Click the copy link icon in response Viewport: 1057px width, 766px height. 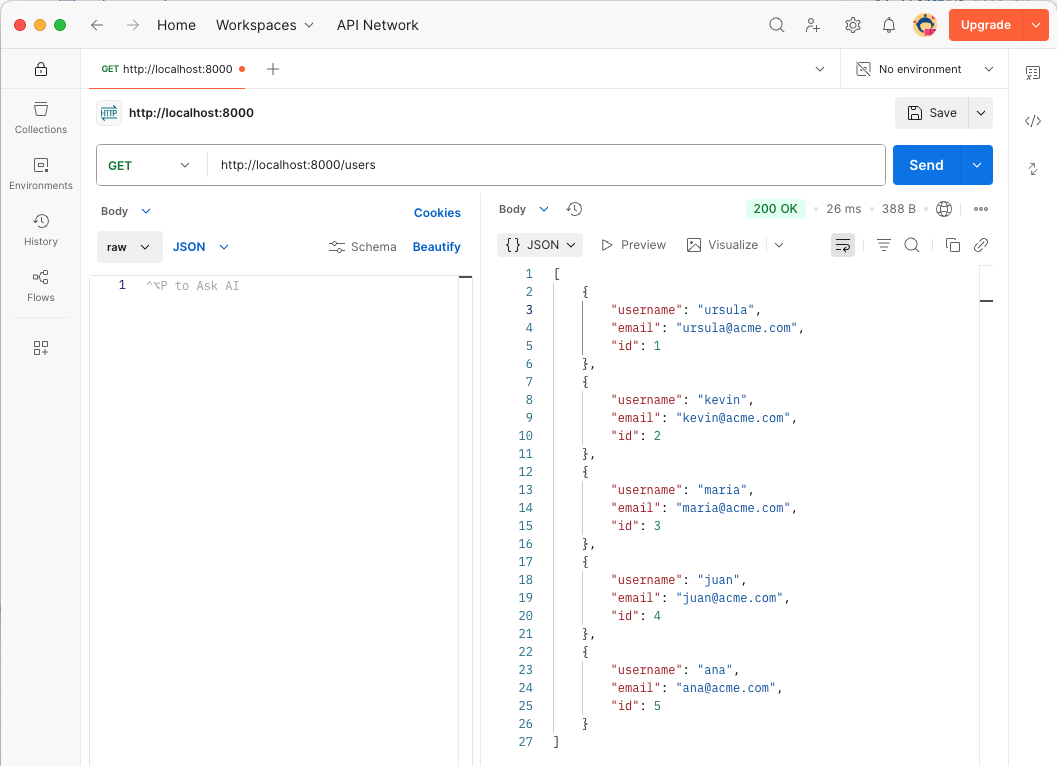pos(981,245)
